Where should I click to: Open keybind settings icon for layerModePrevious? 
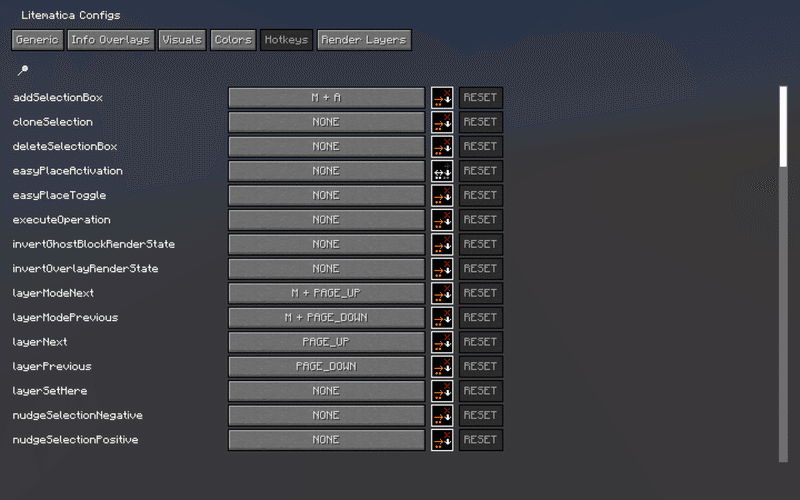click(442, 318)
